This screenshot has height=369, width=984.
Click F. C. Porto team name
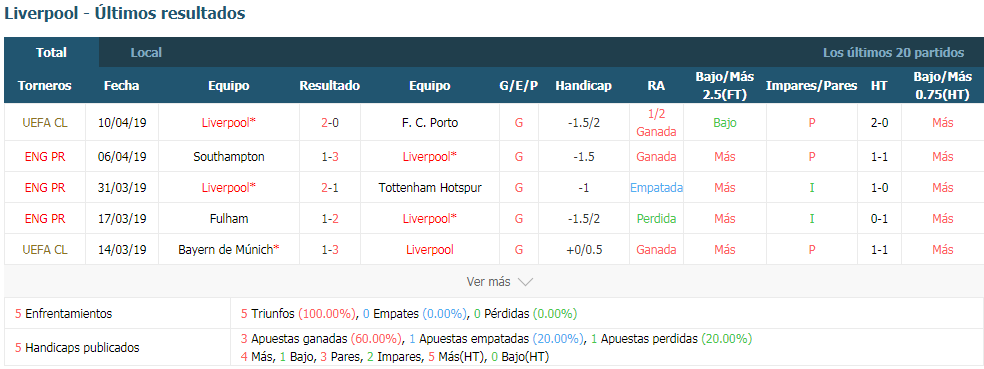coord(430,123)
